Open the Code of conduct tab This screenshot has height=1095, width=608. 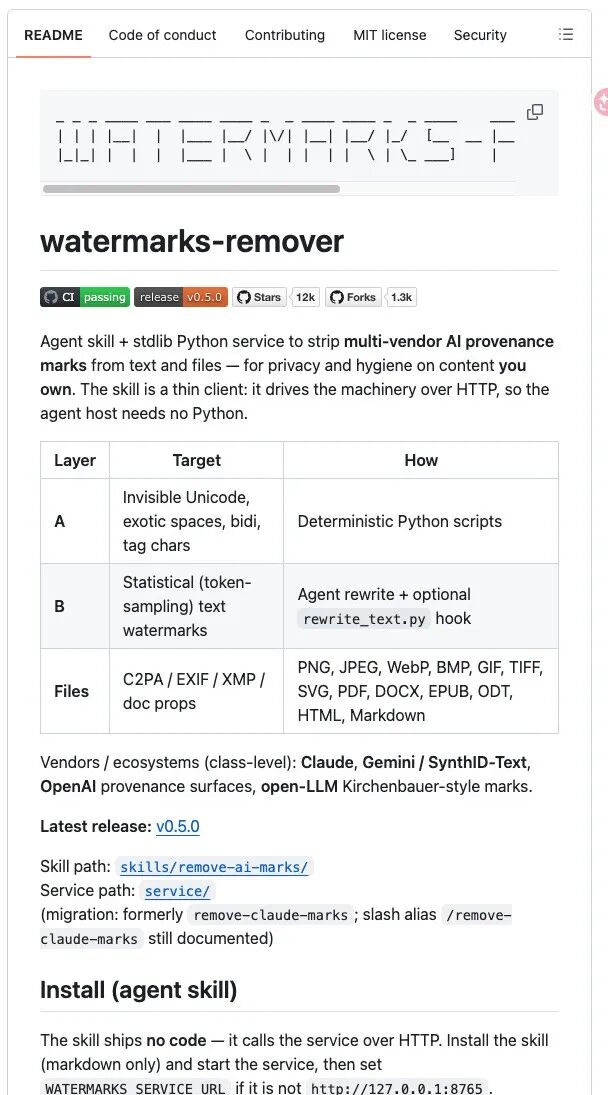(x=163, y=35)
